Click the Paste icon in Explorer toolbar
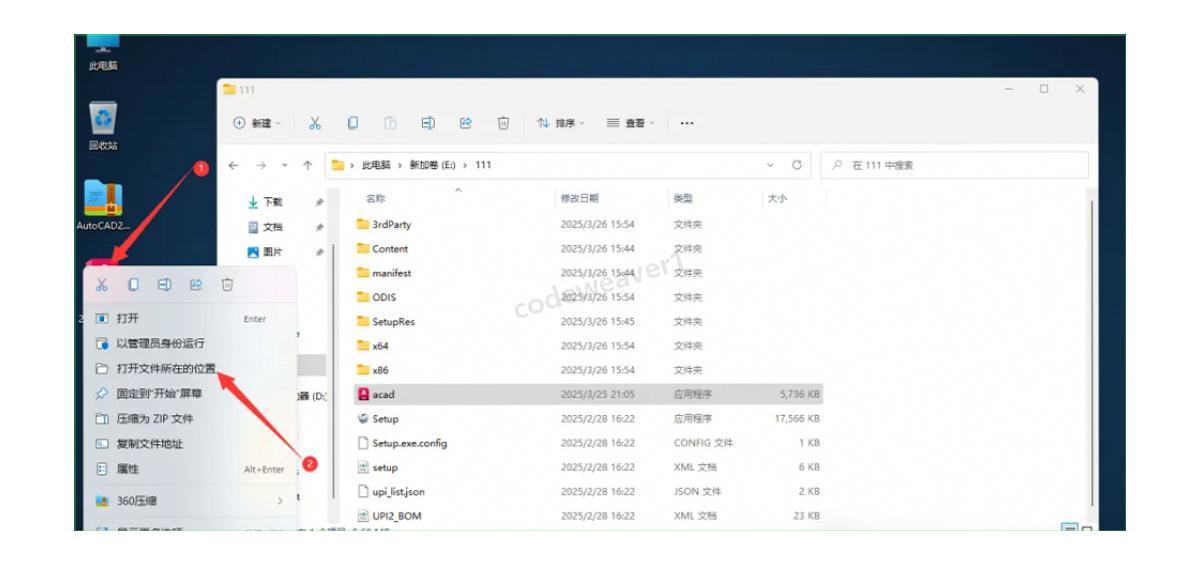The image size is (1201, 566). pyautogui.click(x=390, y=123)
